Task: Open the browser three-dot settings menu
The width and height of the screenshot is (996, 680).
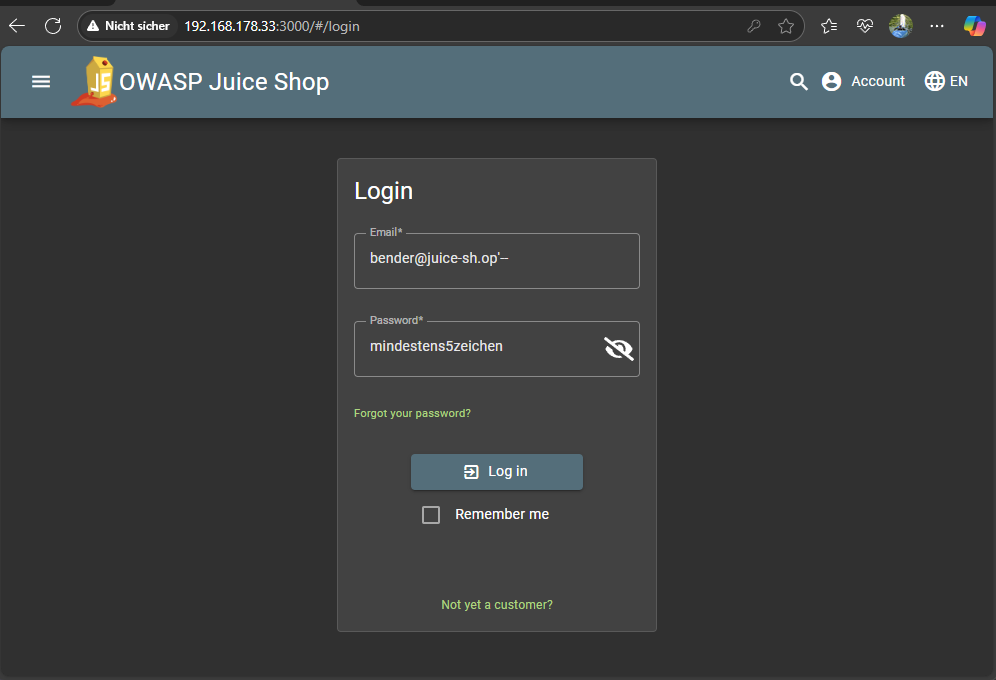Action: [936, 25]
